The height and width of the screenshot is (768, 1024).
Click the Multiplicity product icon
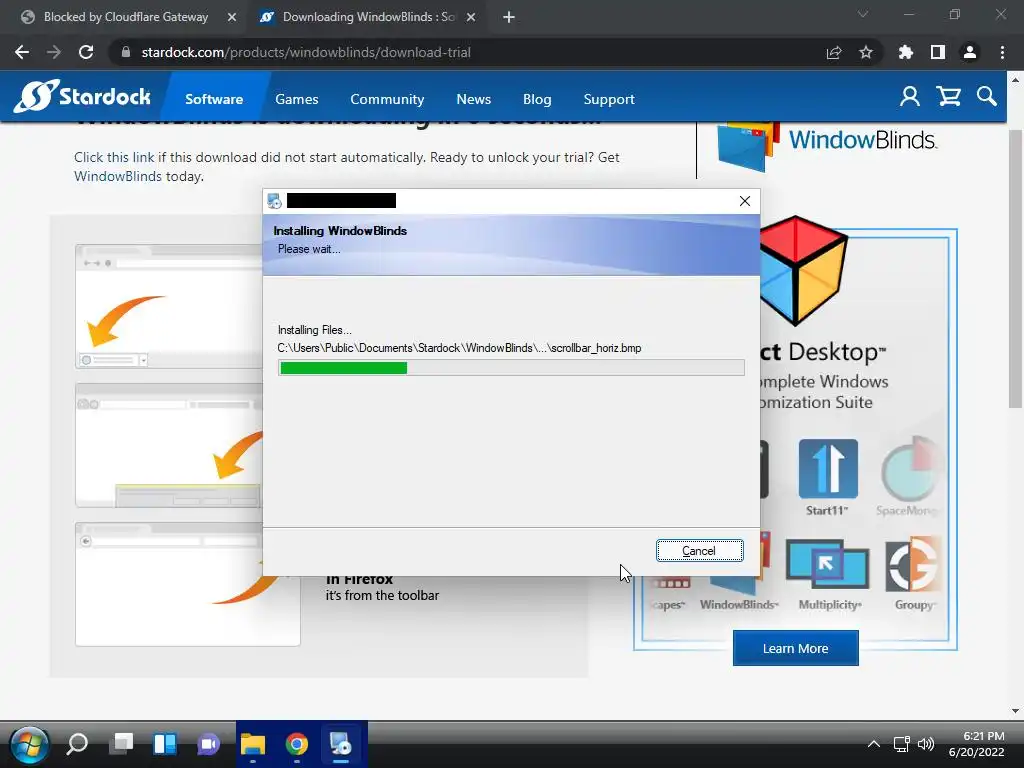[x=827, y=565]
